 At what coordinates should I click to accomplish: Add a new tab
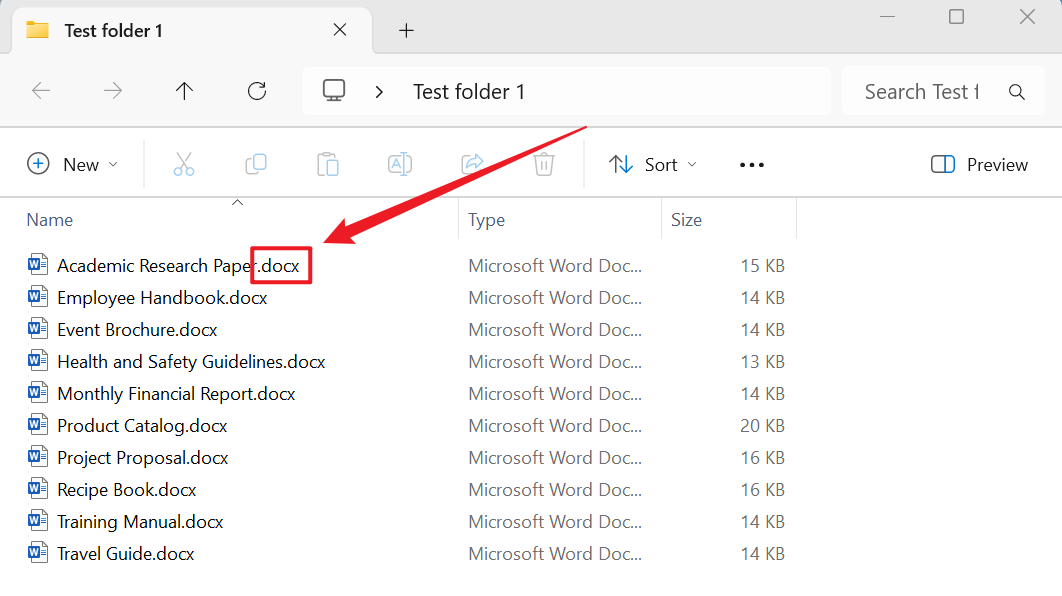tap(406, 31)
